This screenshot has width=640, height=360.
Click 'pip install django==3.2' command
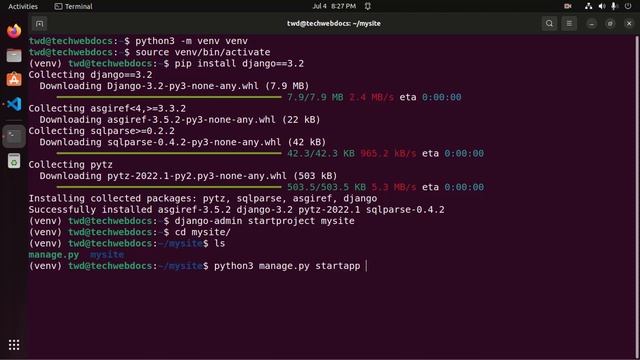tap(239, 64)
